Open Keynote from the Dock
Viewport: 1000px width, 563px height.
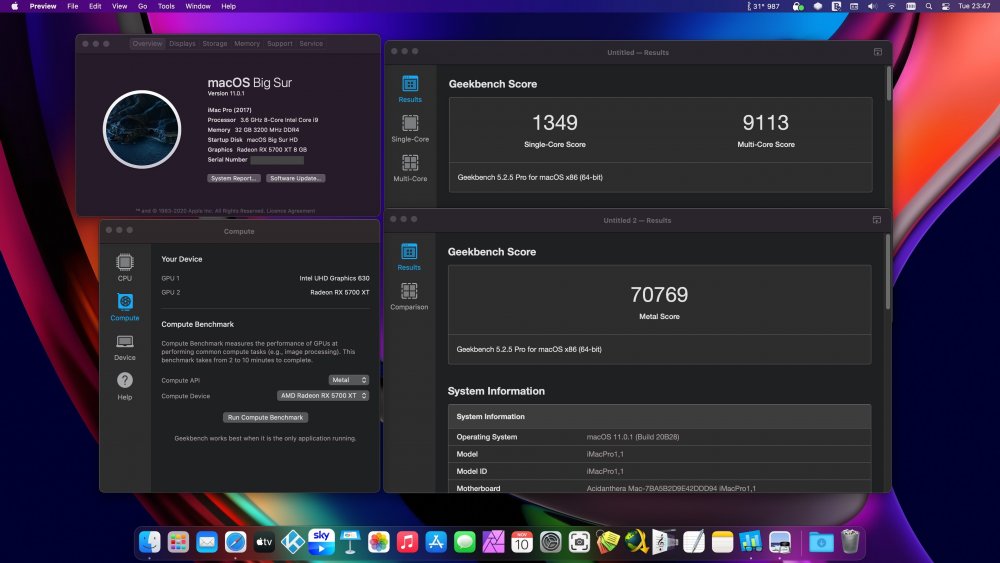click(x=350, y=542)
